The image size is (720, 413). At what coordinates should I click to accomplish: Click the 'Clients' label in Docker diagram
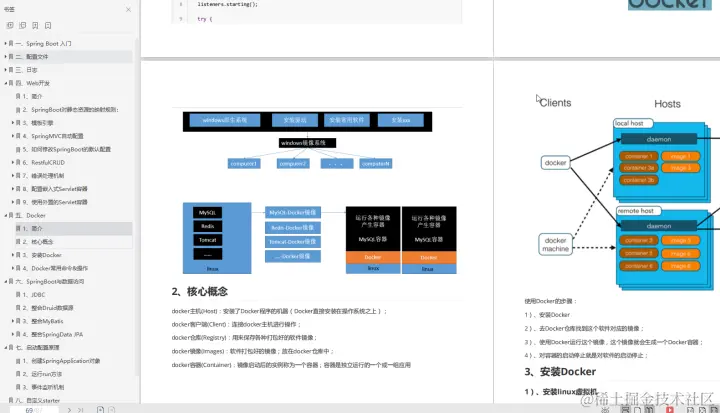click(555, 103)
